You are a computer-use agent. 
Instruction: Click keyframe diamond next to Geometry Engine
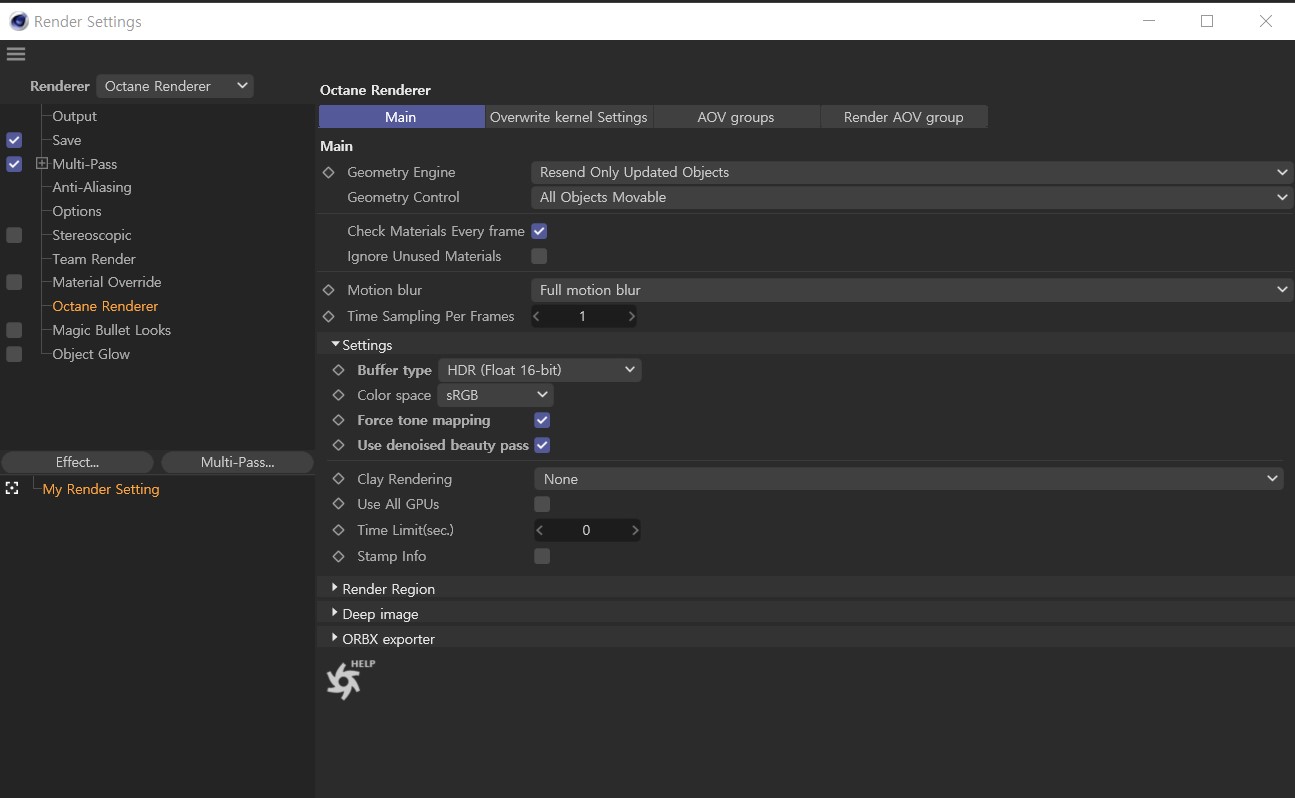click(x=329, y=172)
